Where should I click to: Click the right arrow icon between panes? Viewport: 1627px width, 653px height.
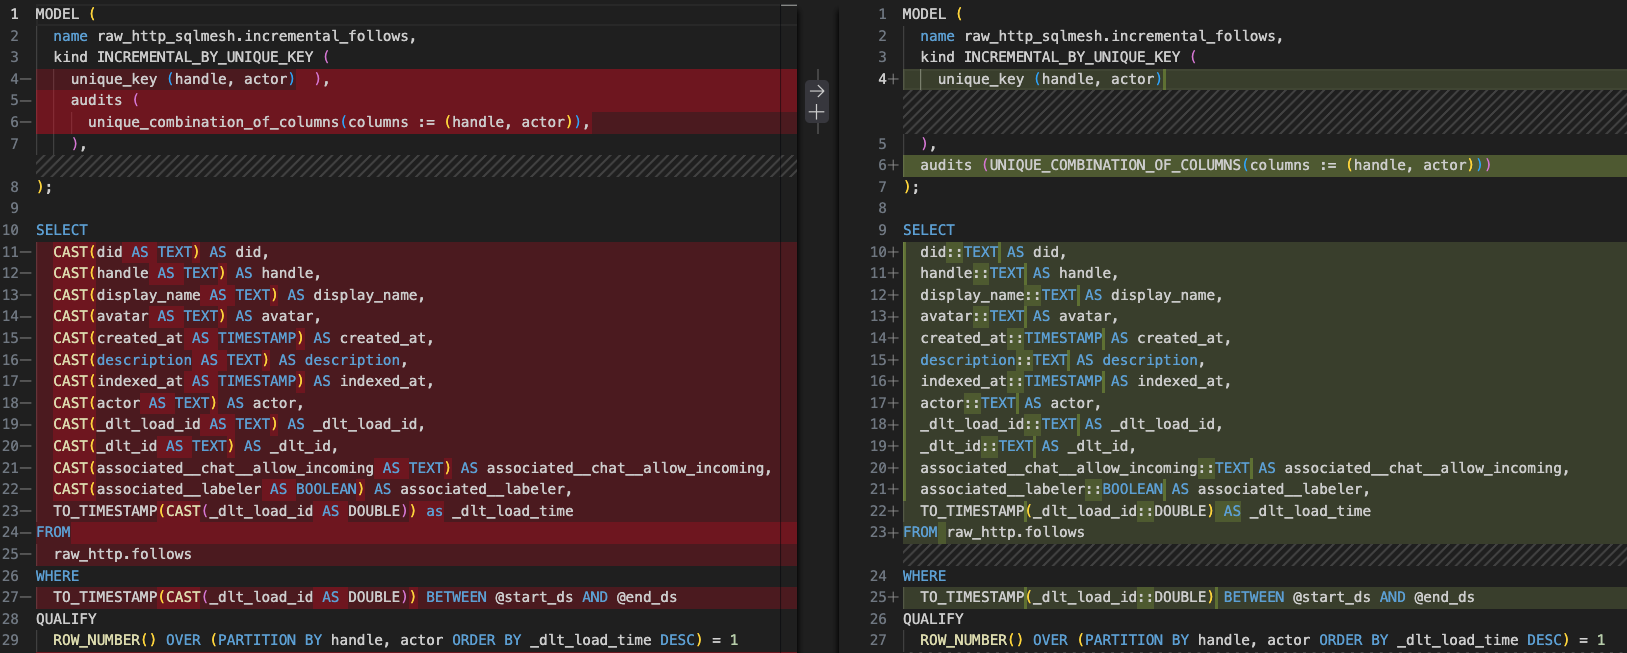(817, 90)
